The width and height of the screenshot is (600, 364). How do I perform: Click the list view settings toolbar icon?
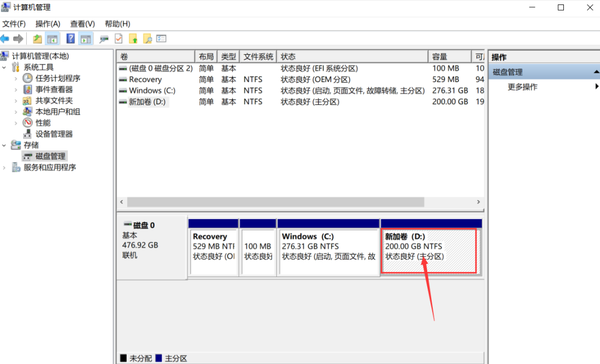[x=161, y=39]
